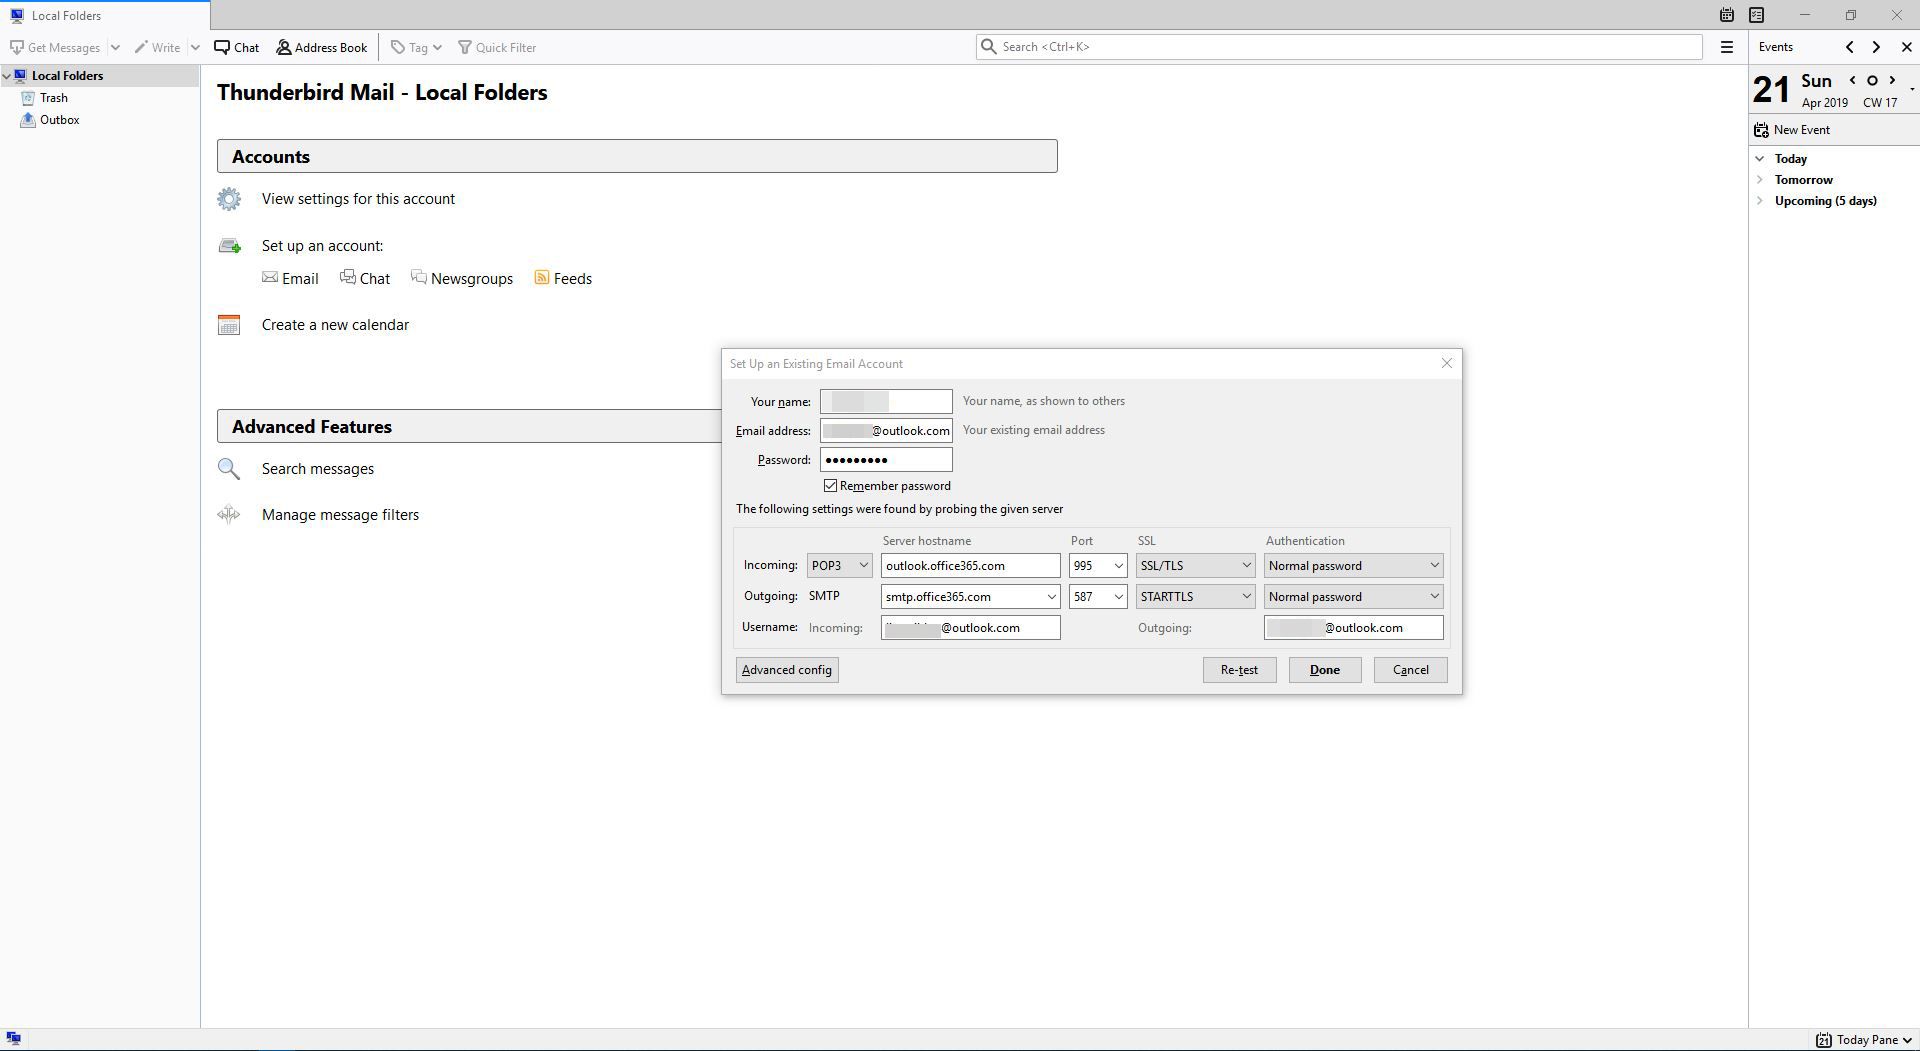Screen dimensions: 1920x1051
Task: Click the online status icon in status bar
Action: coord(13,1039)
